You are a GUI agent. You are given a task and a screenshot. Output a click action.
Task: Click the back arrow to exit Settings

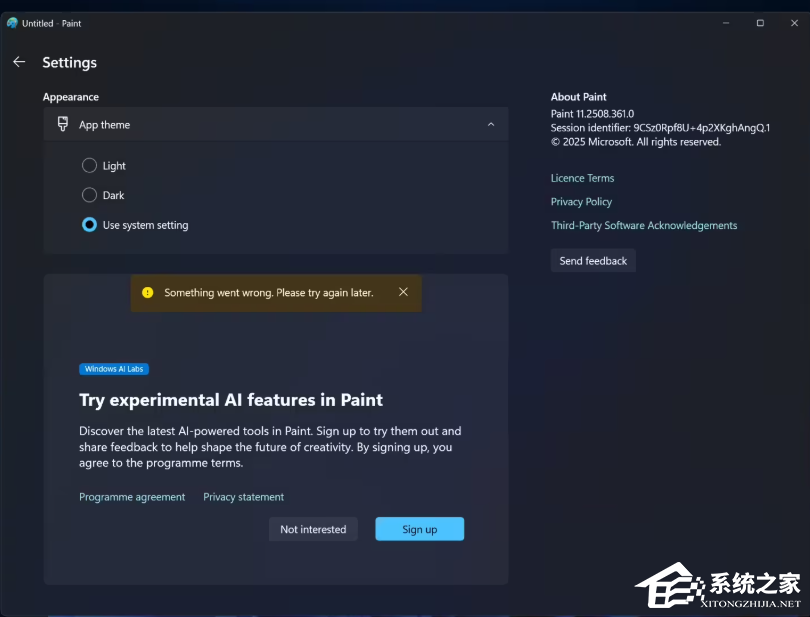(x=19, y=61)
